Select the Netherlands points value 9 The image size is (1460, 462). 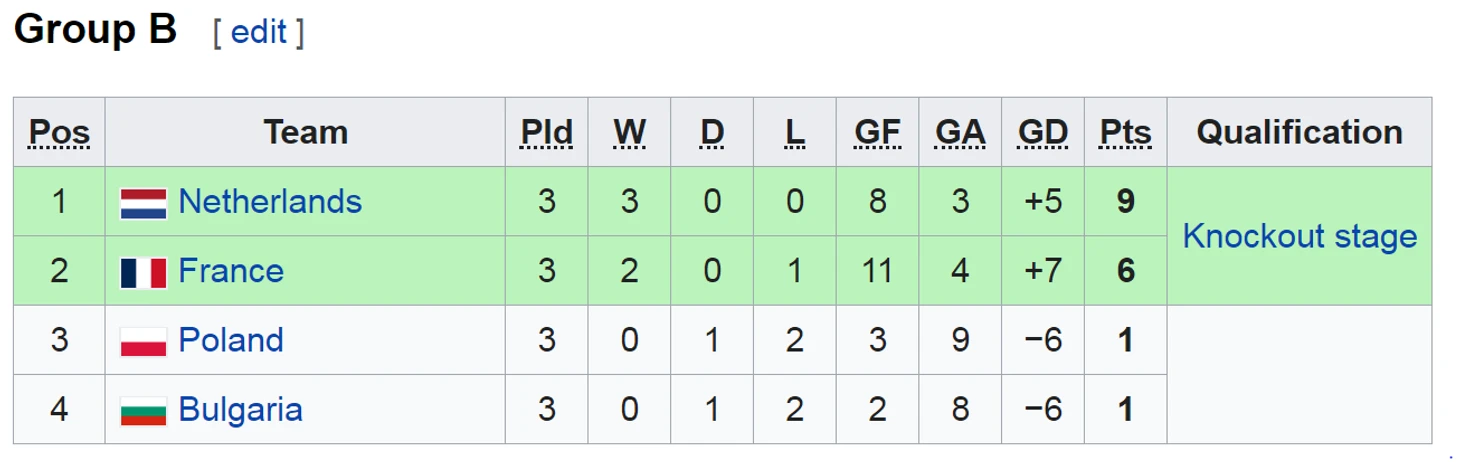[1126, 202]
